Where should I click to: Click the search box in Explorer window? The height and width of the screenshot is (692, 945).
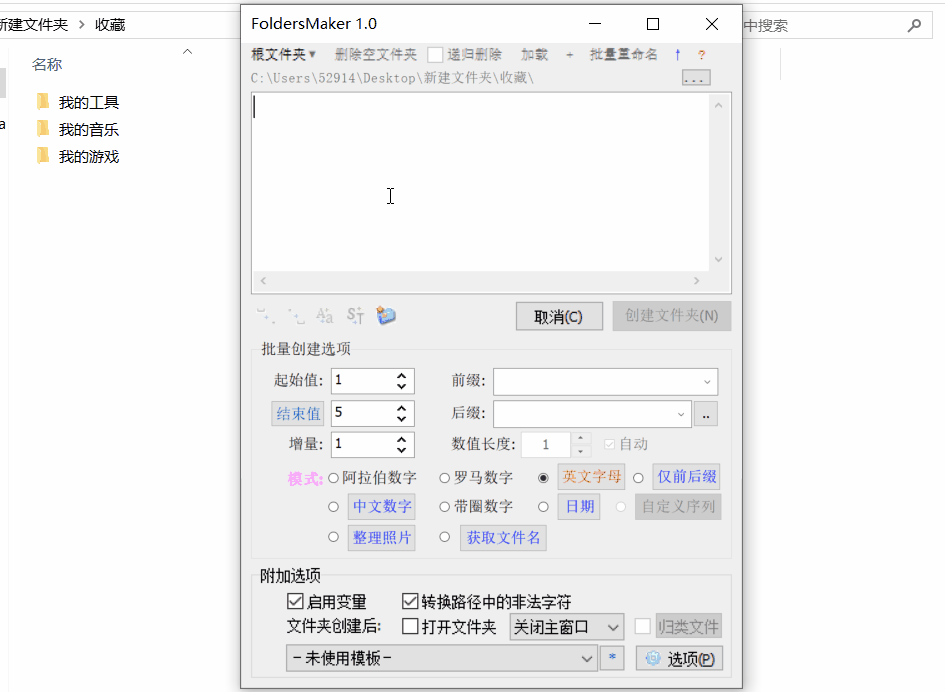[x=838, y=25]
